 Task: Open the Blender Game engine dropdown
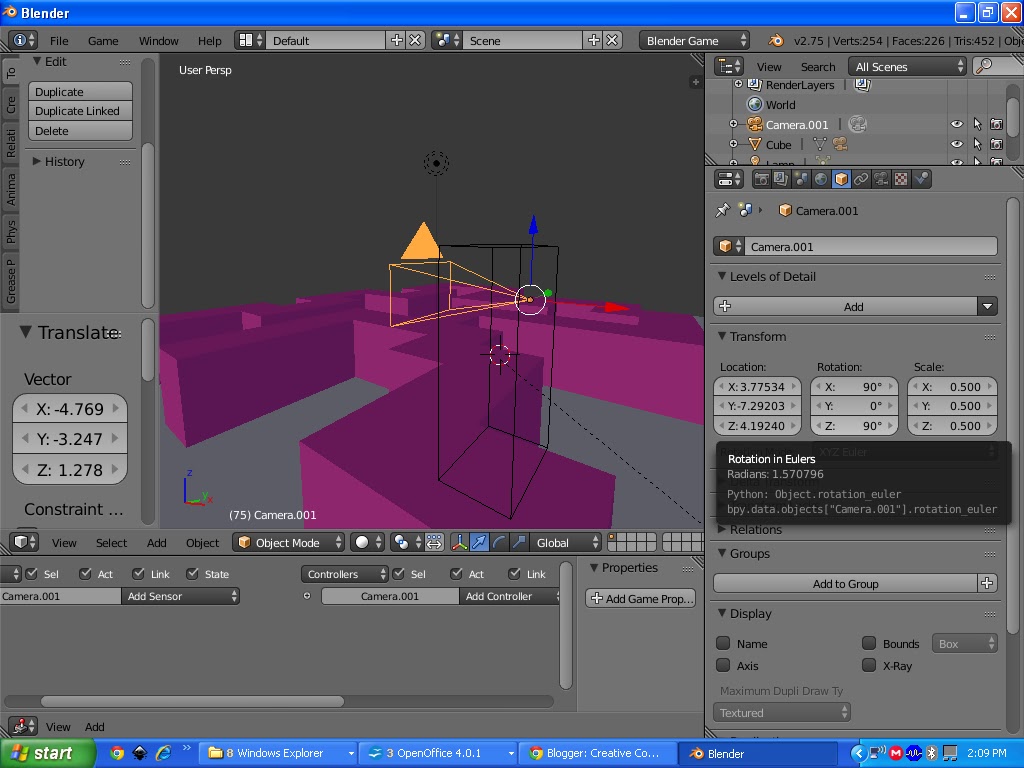point(694,40)
